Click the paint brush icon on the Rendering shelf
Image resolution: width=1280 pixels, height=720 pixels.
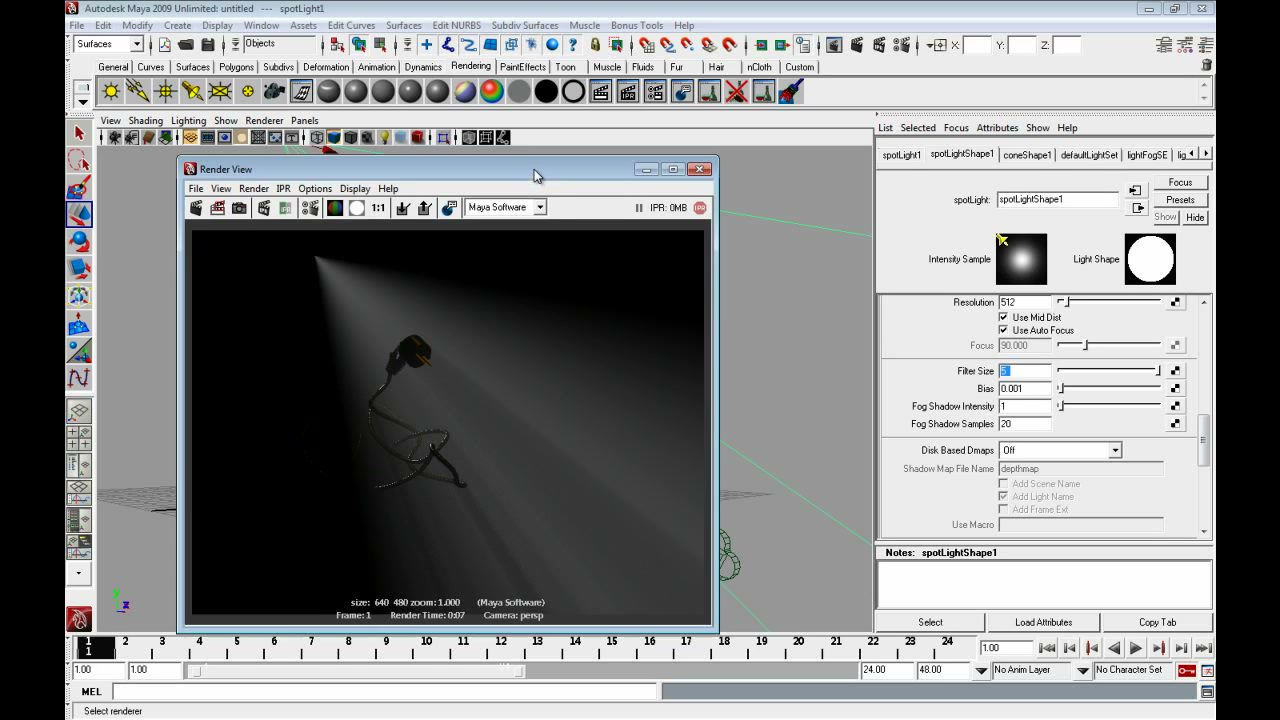[791, 92]
